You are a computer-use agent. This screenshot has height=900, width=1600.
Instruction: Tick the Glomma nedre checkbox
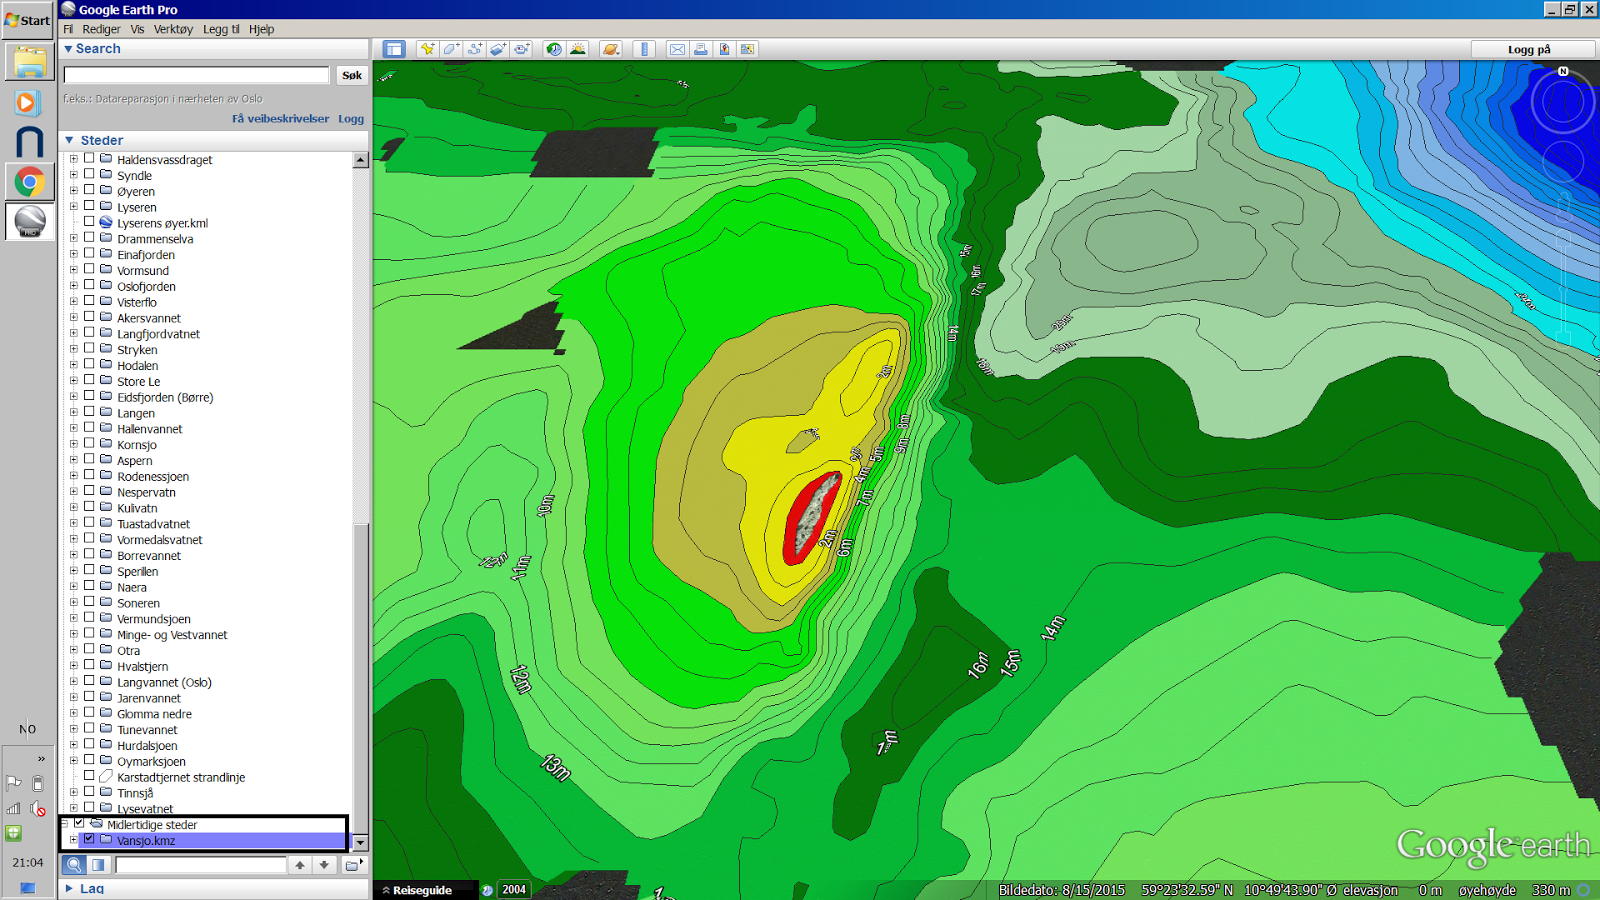click(89, 713)
